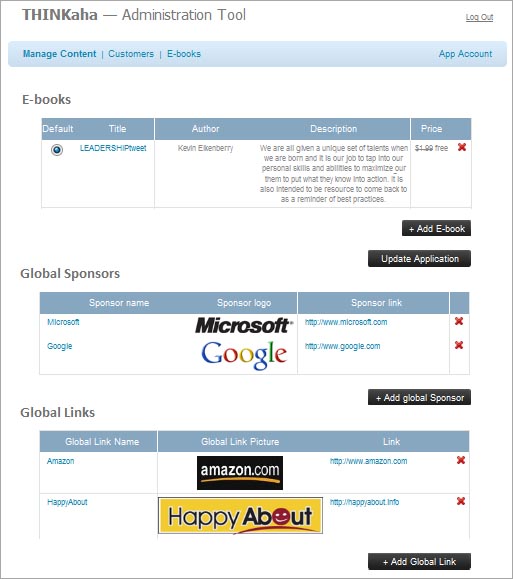513x579 pixels.
Task: Delete the LEADERSHIPtweet e-book red X
Action: click(x=462, y=147)
